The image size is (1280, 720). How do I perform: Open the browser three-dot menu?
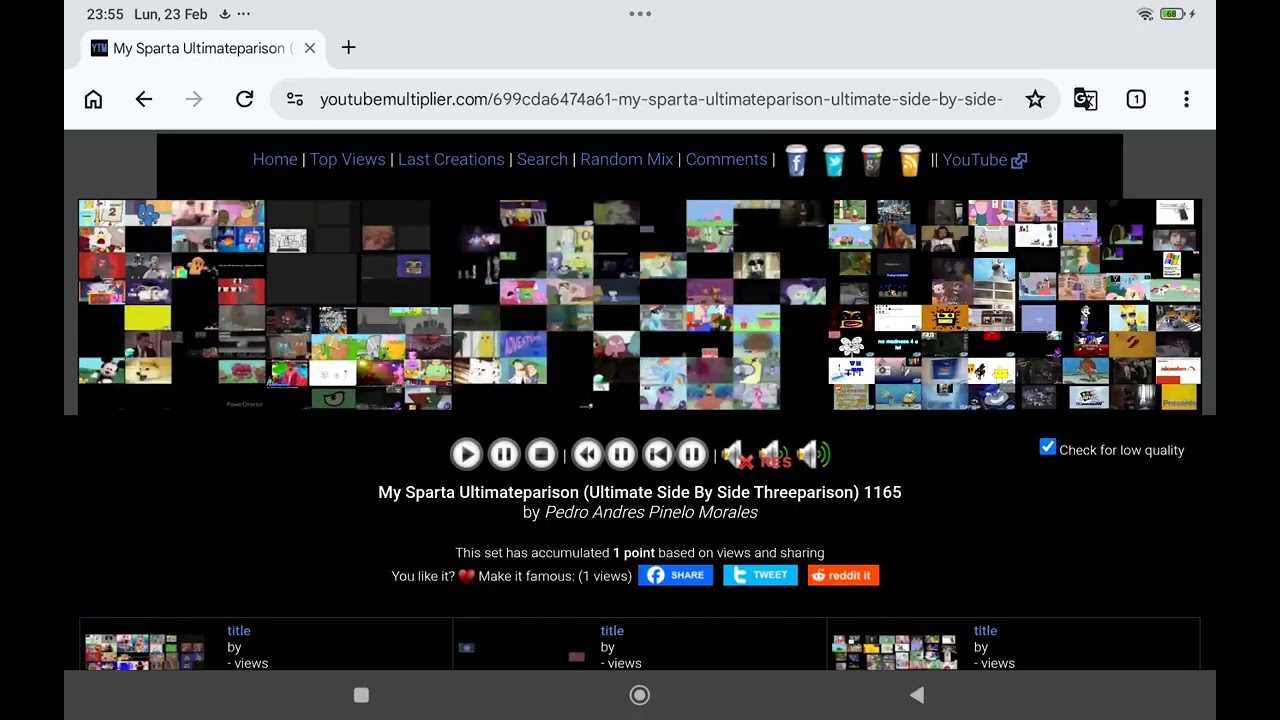(1186, 99)
